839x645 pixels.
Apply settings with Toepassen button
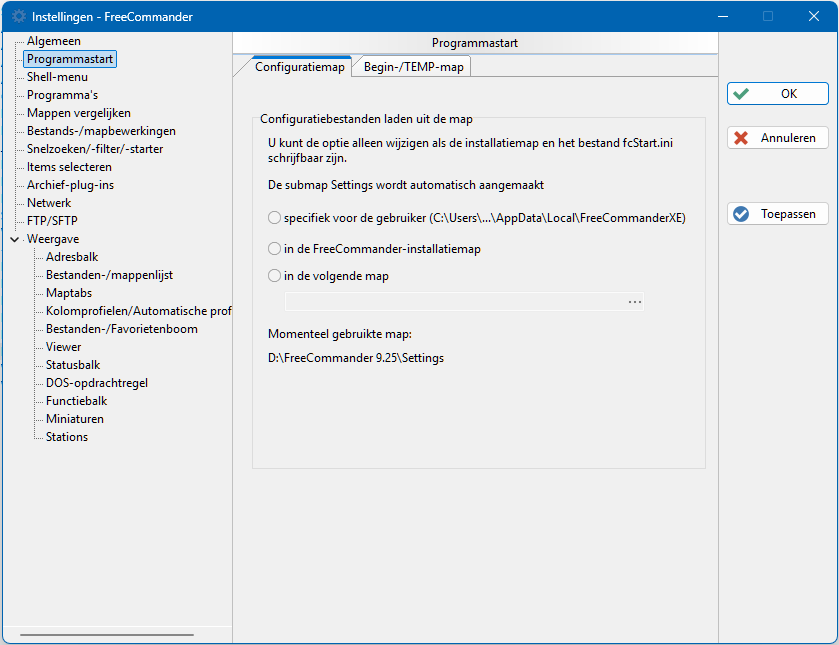(x=778, y=214)
